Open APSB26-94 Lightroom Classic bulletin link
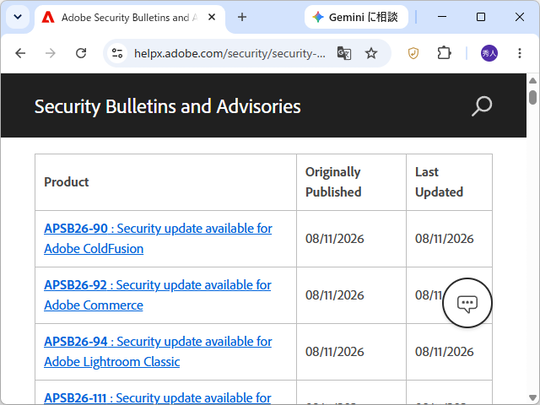Screen dimensions: 540x405 click(158, 352)
